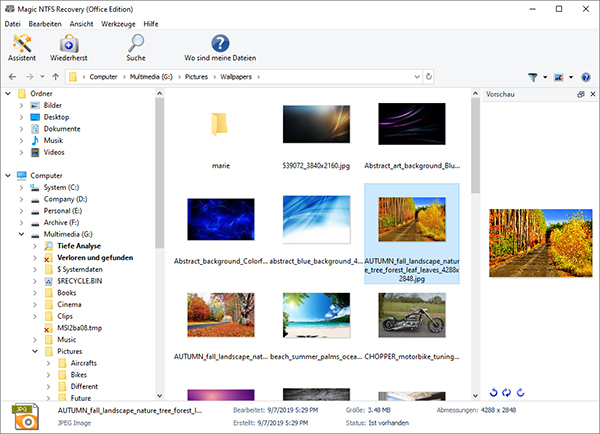Collapse the Multimedia (G:) drive node
This screenshot has width=600, height=434.
tap(21, 234)
